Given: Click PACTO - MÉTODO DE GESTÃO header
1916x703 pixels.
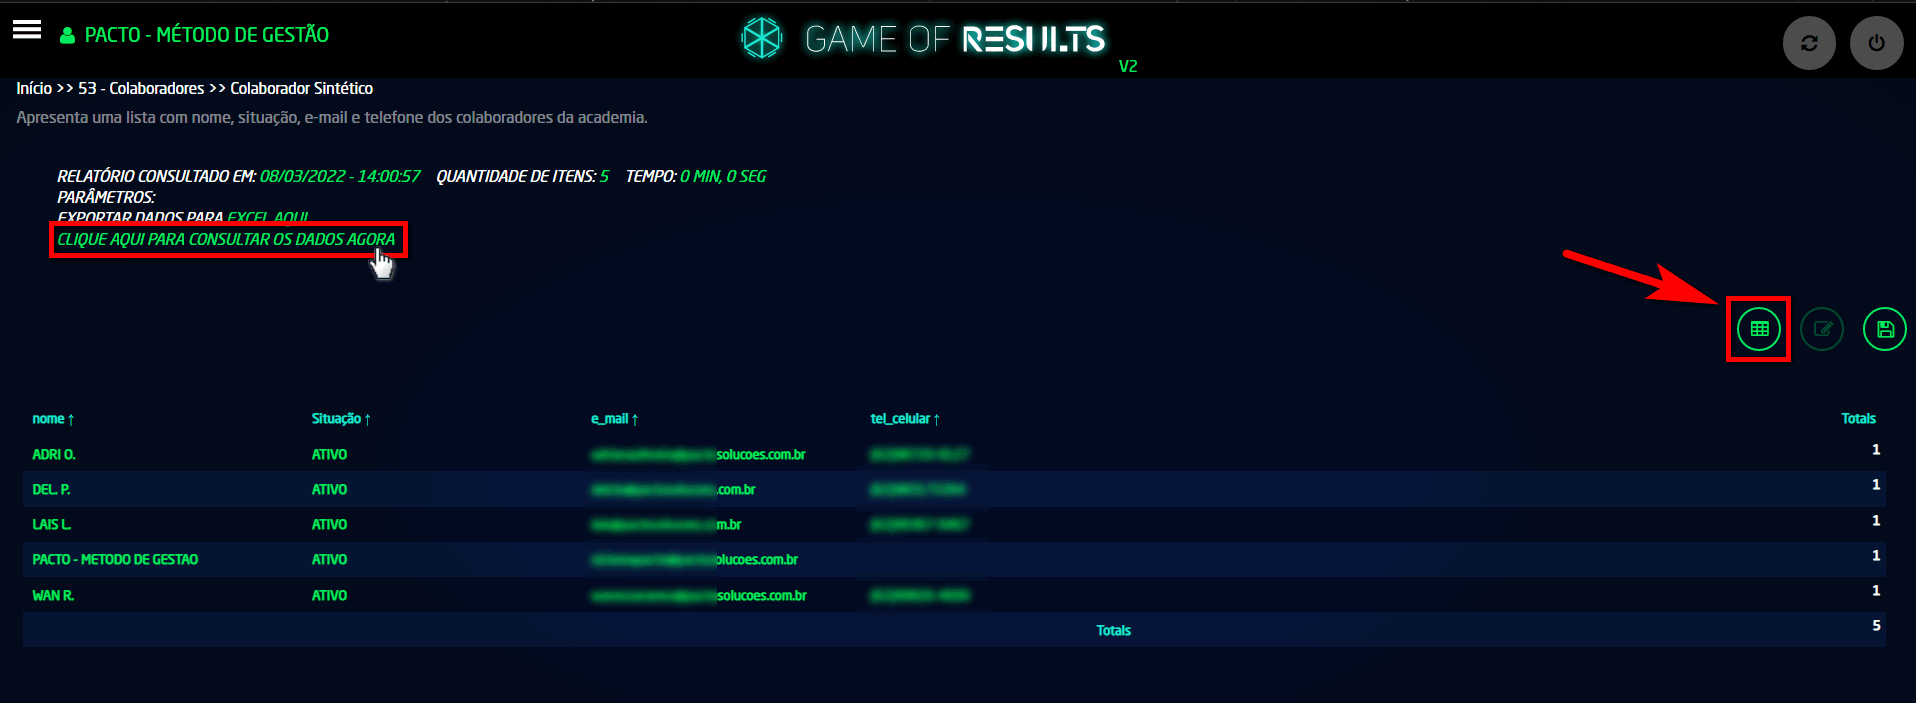Looking at the screenshot, I should tap(207, 35).
